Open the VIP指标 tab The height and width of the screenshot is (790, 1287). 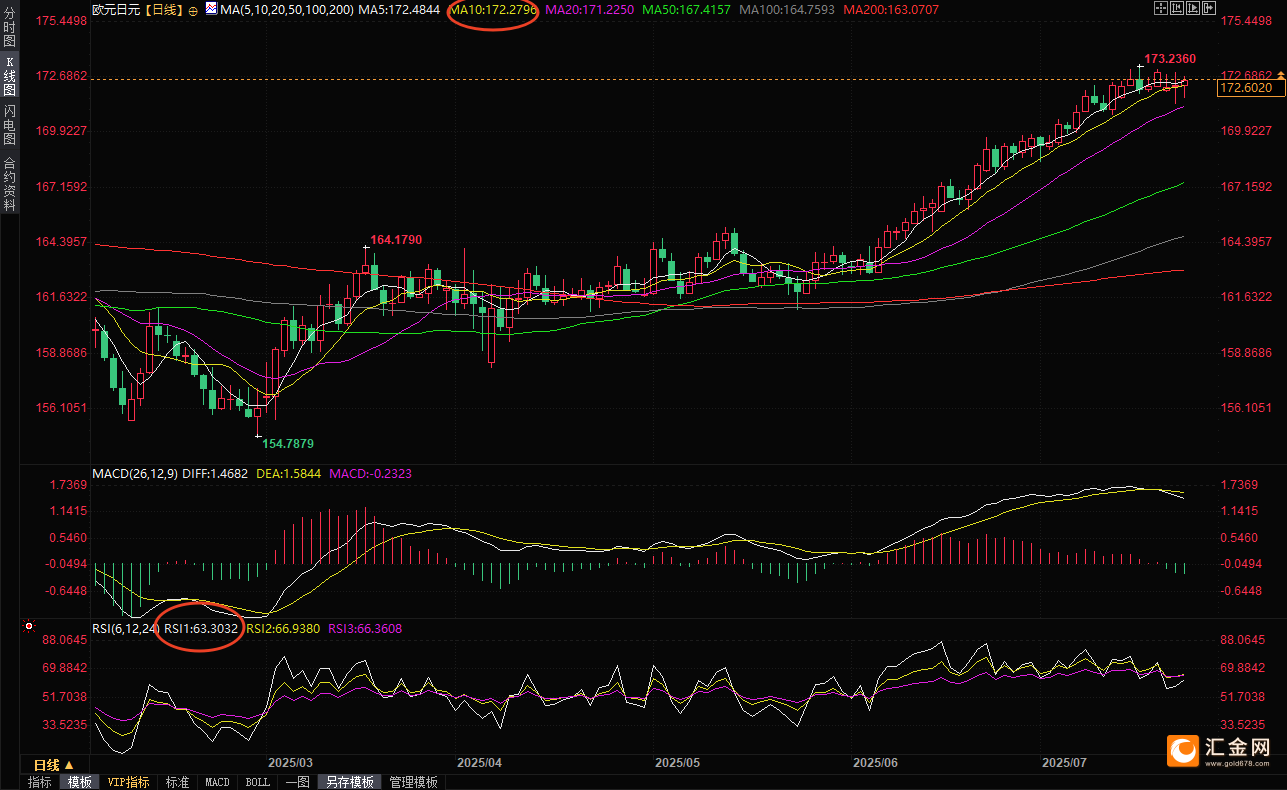point(128,782)
